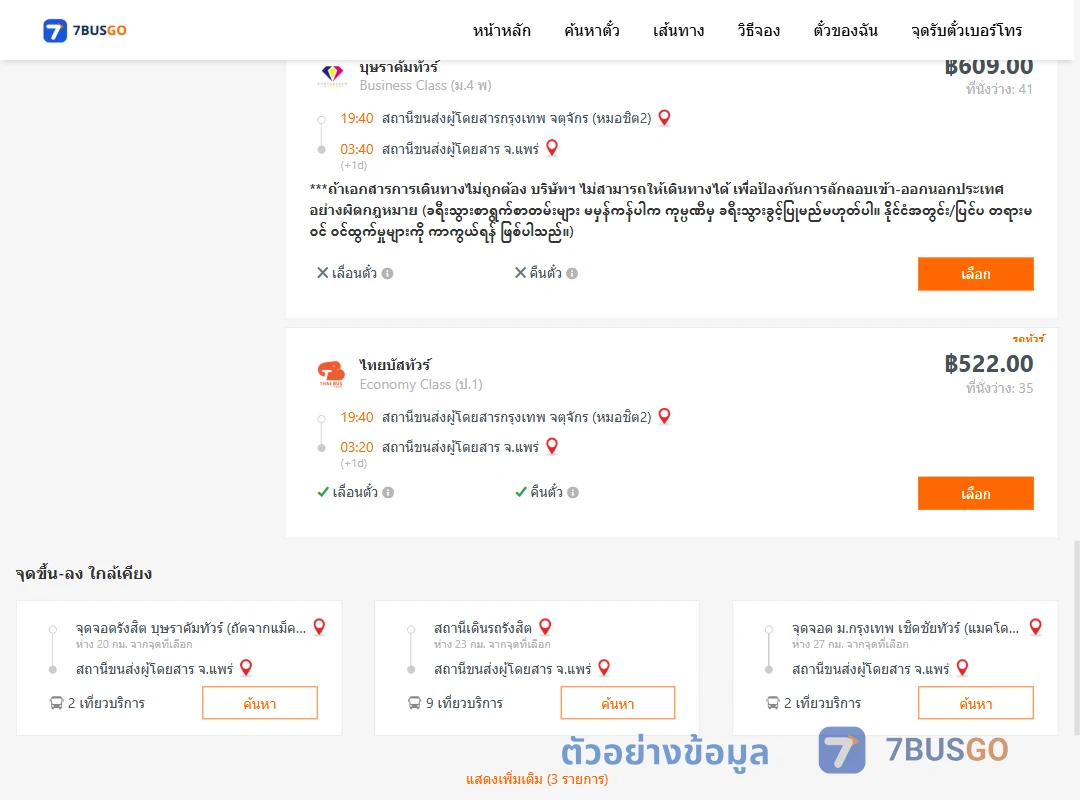Image resolution: width=1080 pixels, height=800 pixels.
Task: Open the เส้นทาง navigation item
Action: pos(678,30)
